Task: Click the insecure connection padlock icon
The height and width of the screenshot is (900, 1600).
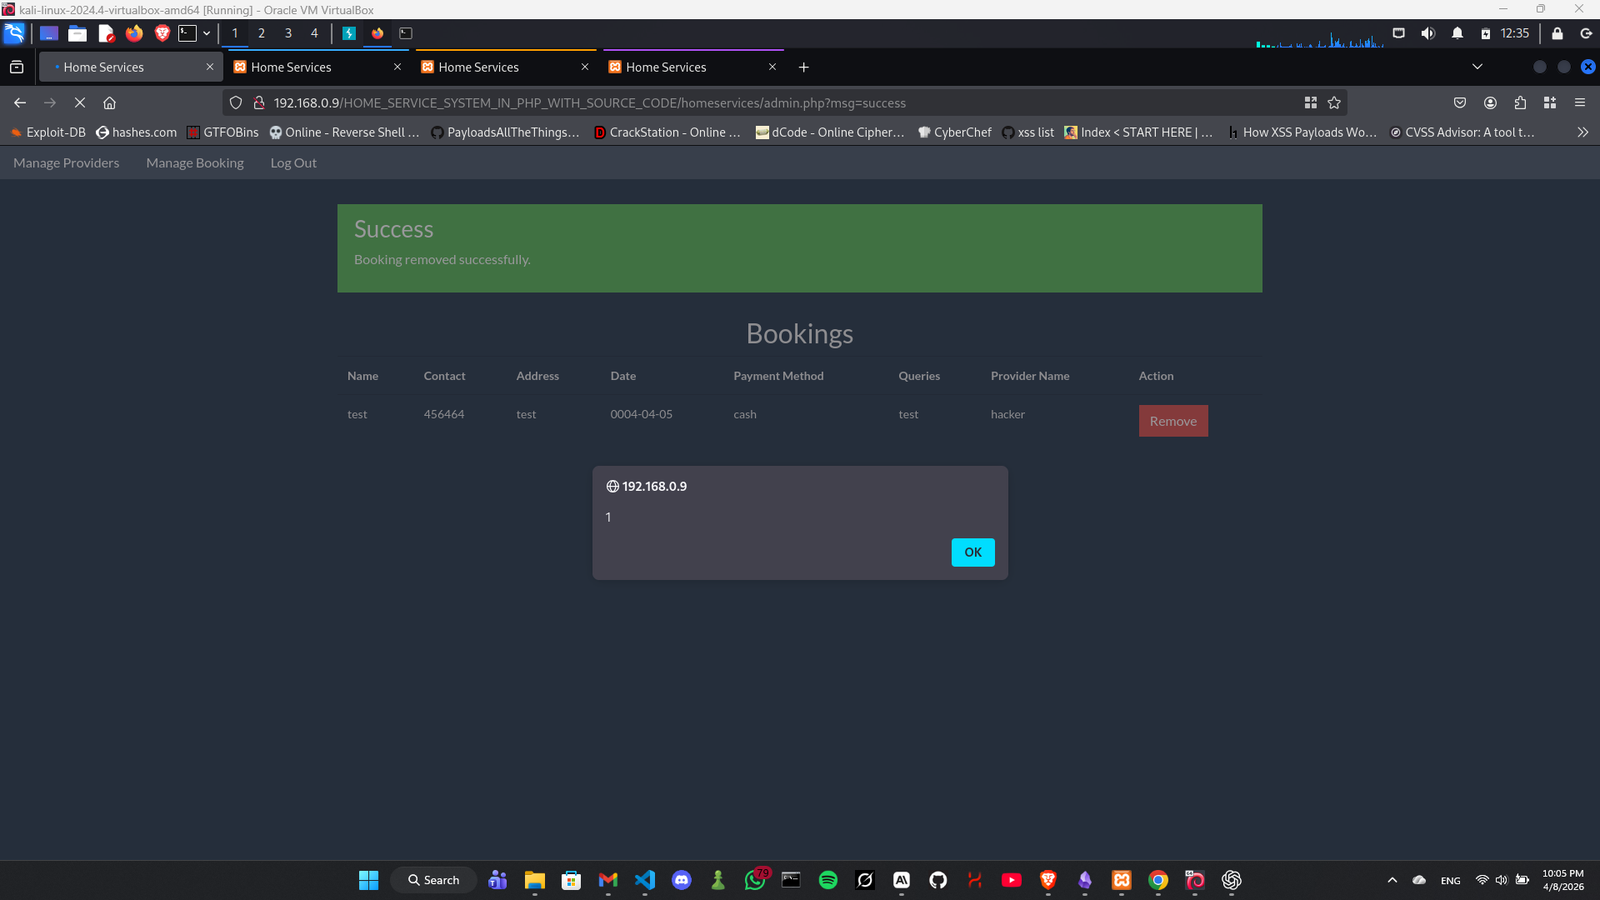Action: pos(258,103)
